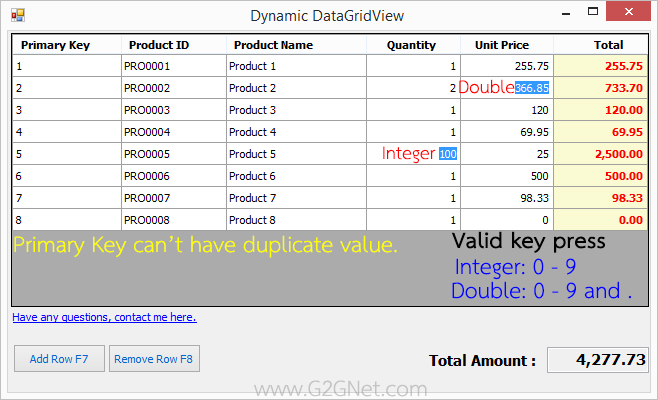Click the Product 1 name cell
658x400 pixels.
(296, 66)
